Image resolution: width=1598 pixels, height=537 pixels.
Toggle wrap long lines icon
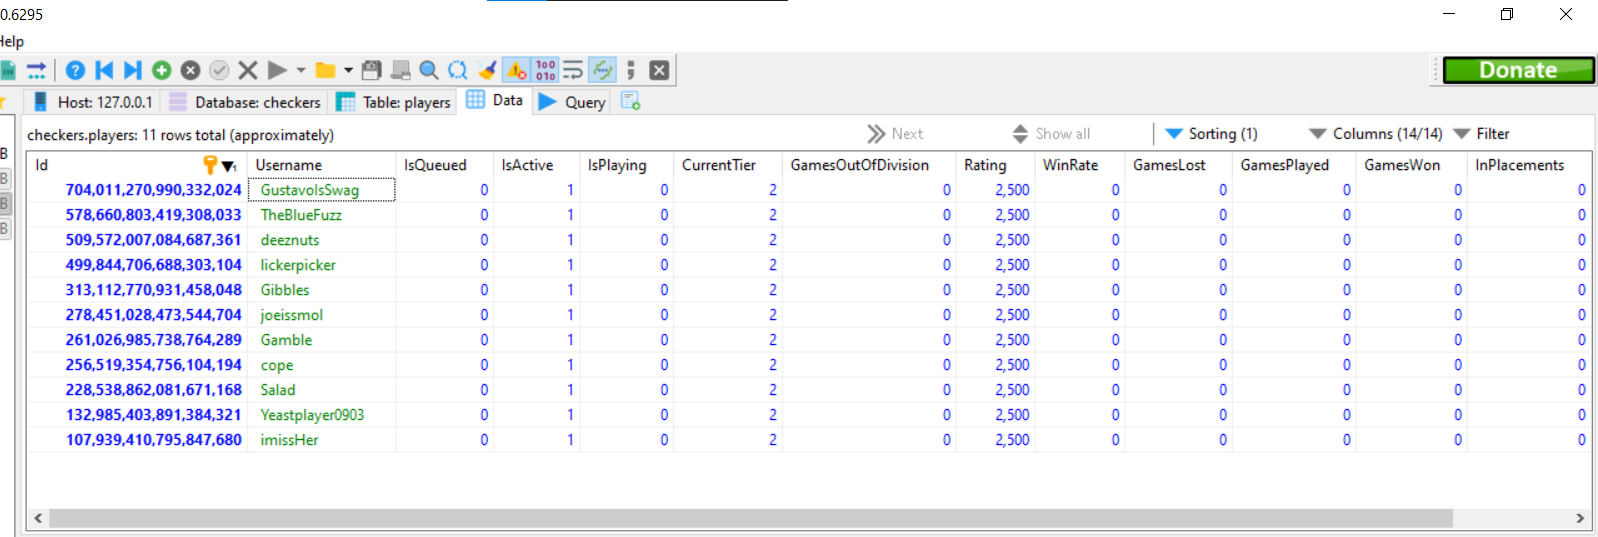573,70
